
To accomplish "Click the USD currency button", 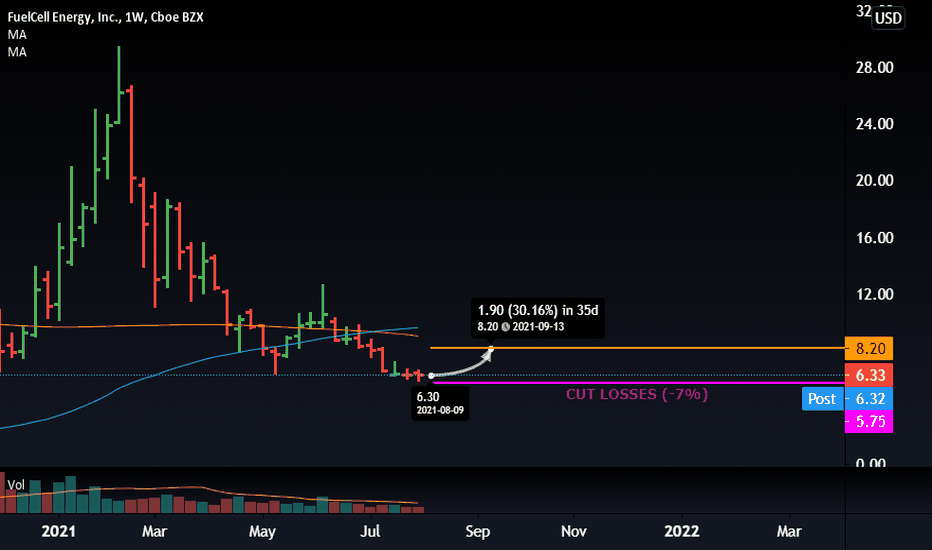I will click(888, 18).
